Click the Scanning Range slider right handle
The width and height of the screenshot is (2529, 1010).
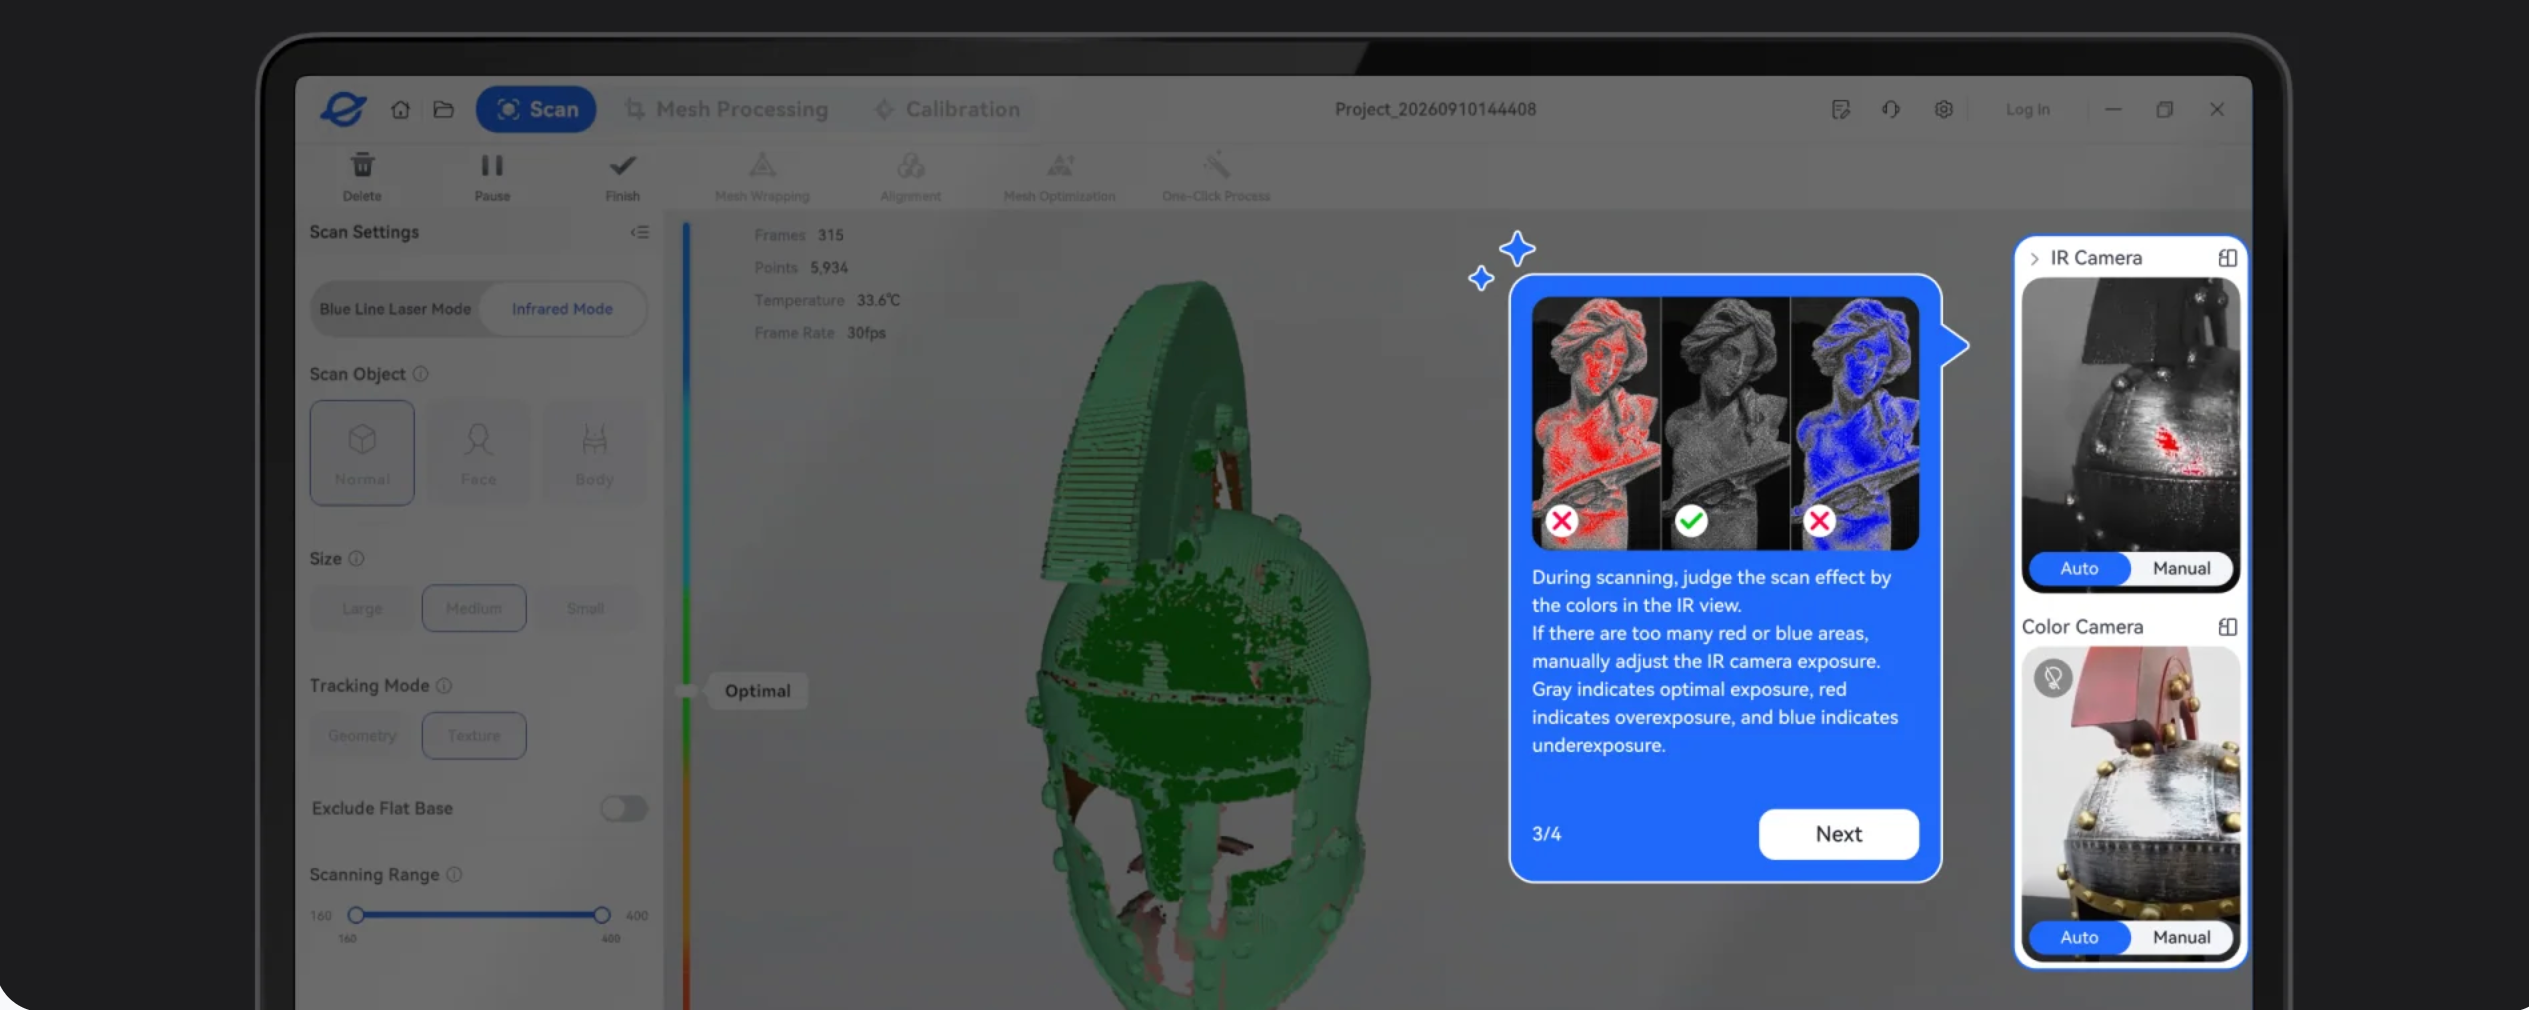601,915
